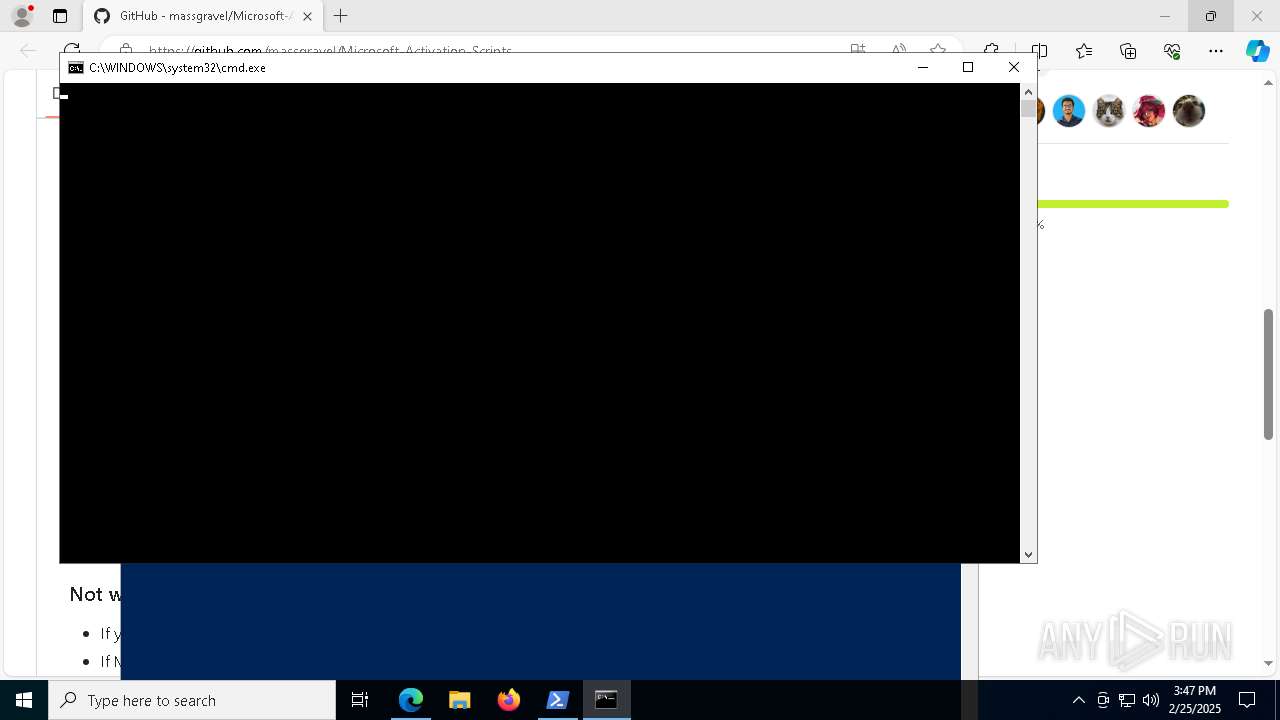The width and height of the screenshot is (1280, 720).
Task: Close the GitHub massgravel browser tab
Action: (307, 16)
